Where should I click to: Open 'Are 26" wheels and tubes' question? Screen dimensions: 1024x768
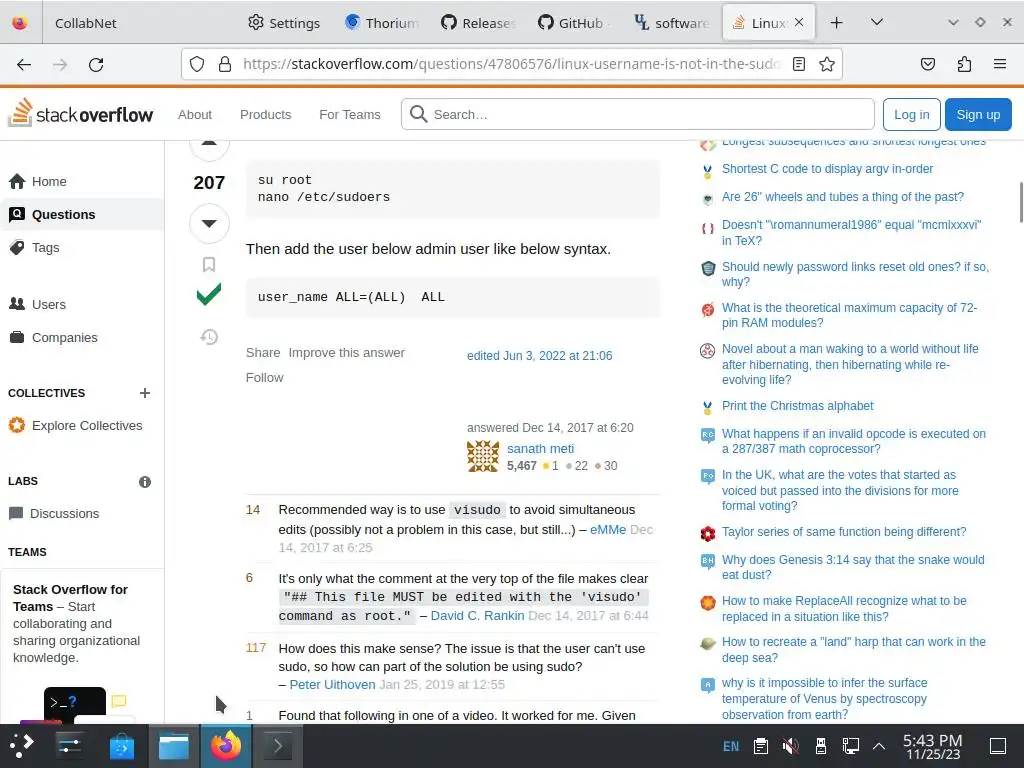(842, 197)
